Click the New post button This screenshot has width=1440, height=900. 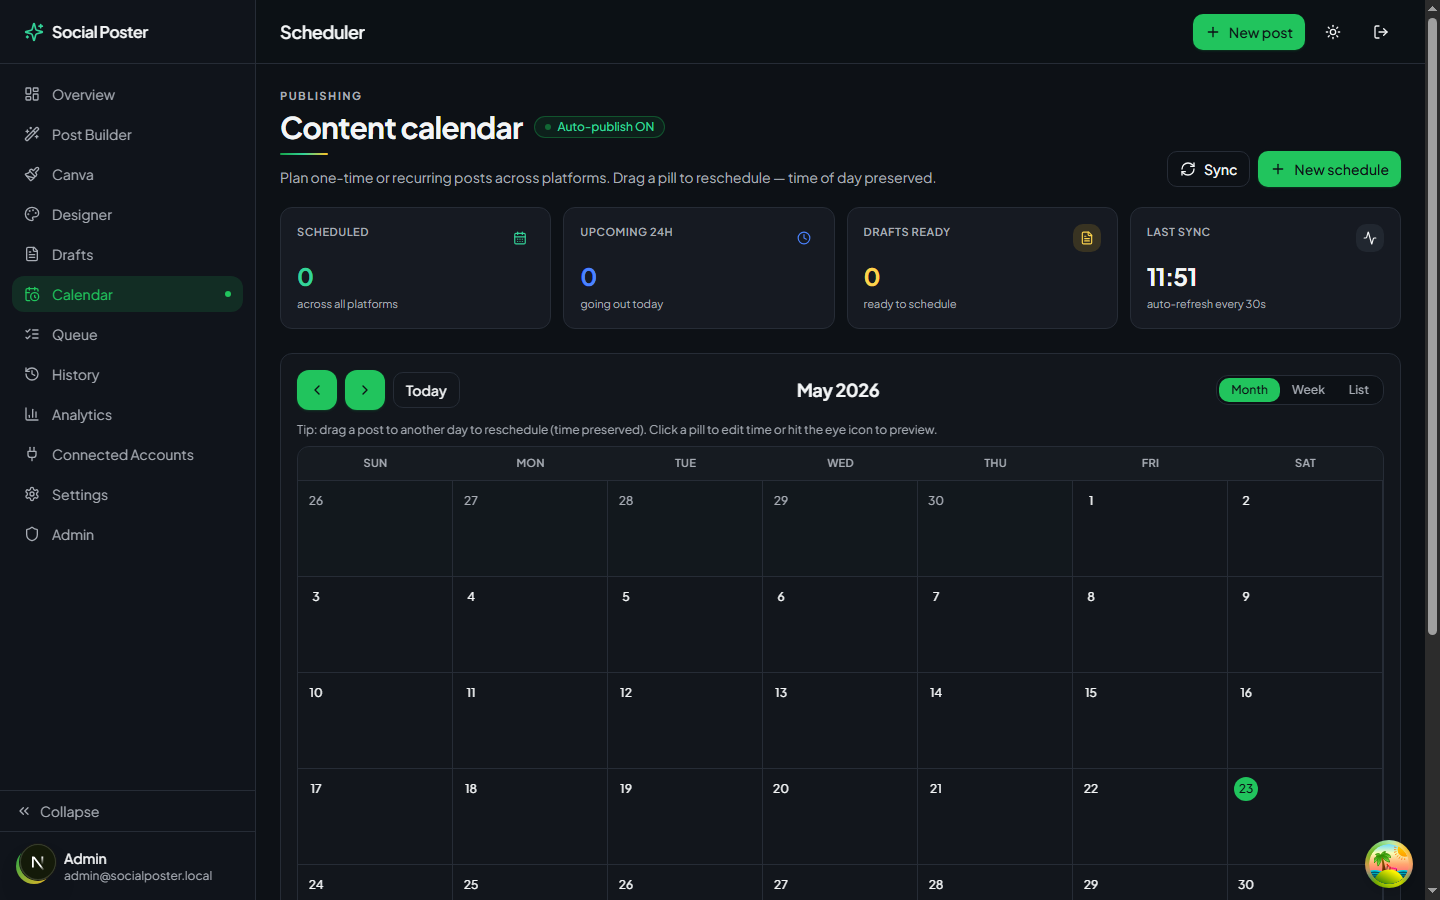point(1249,32)
